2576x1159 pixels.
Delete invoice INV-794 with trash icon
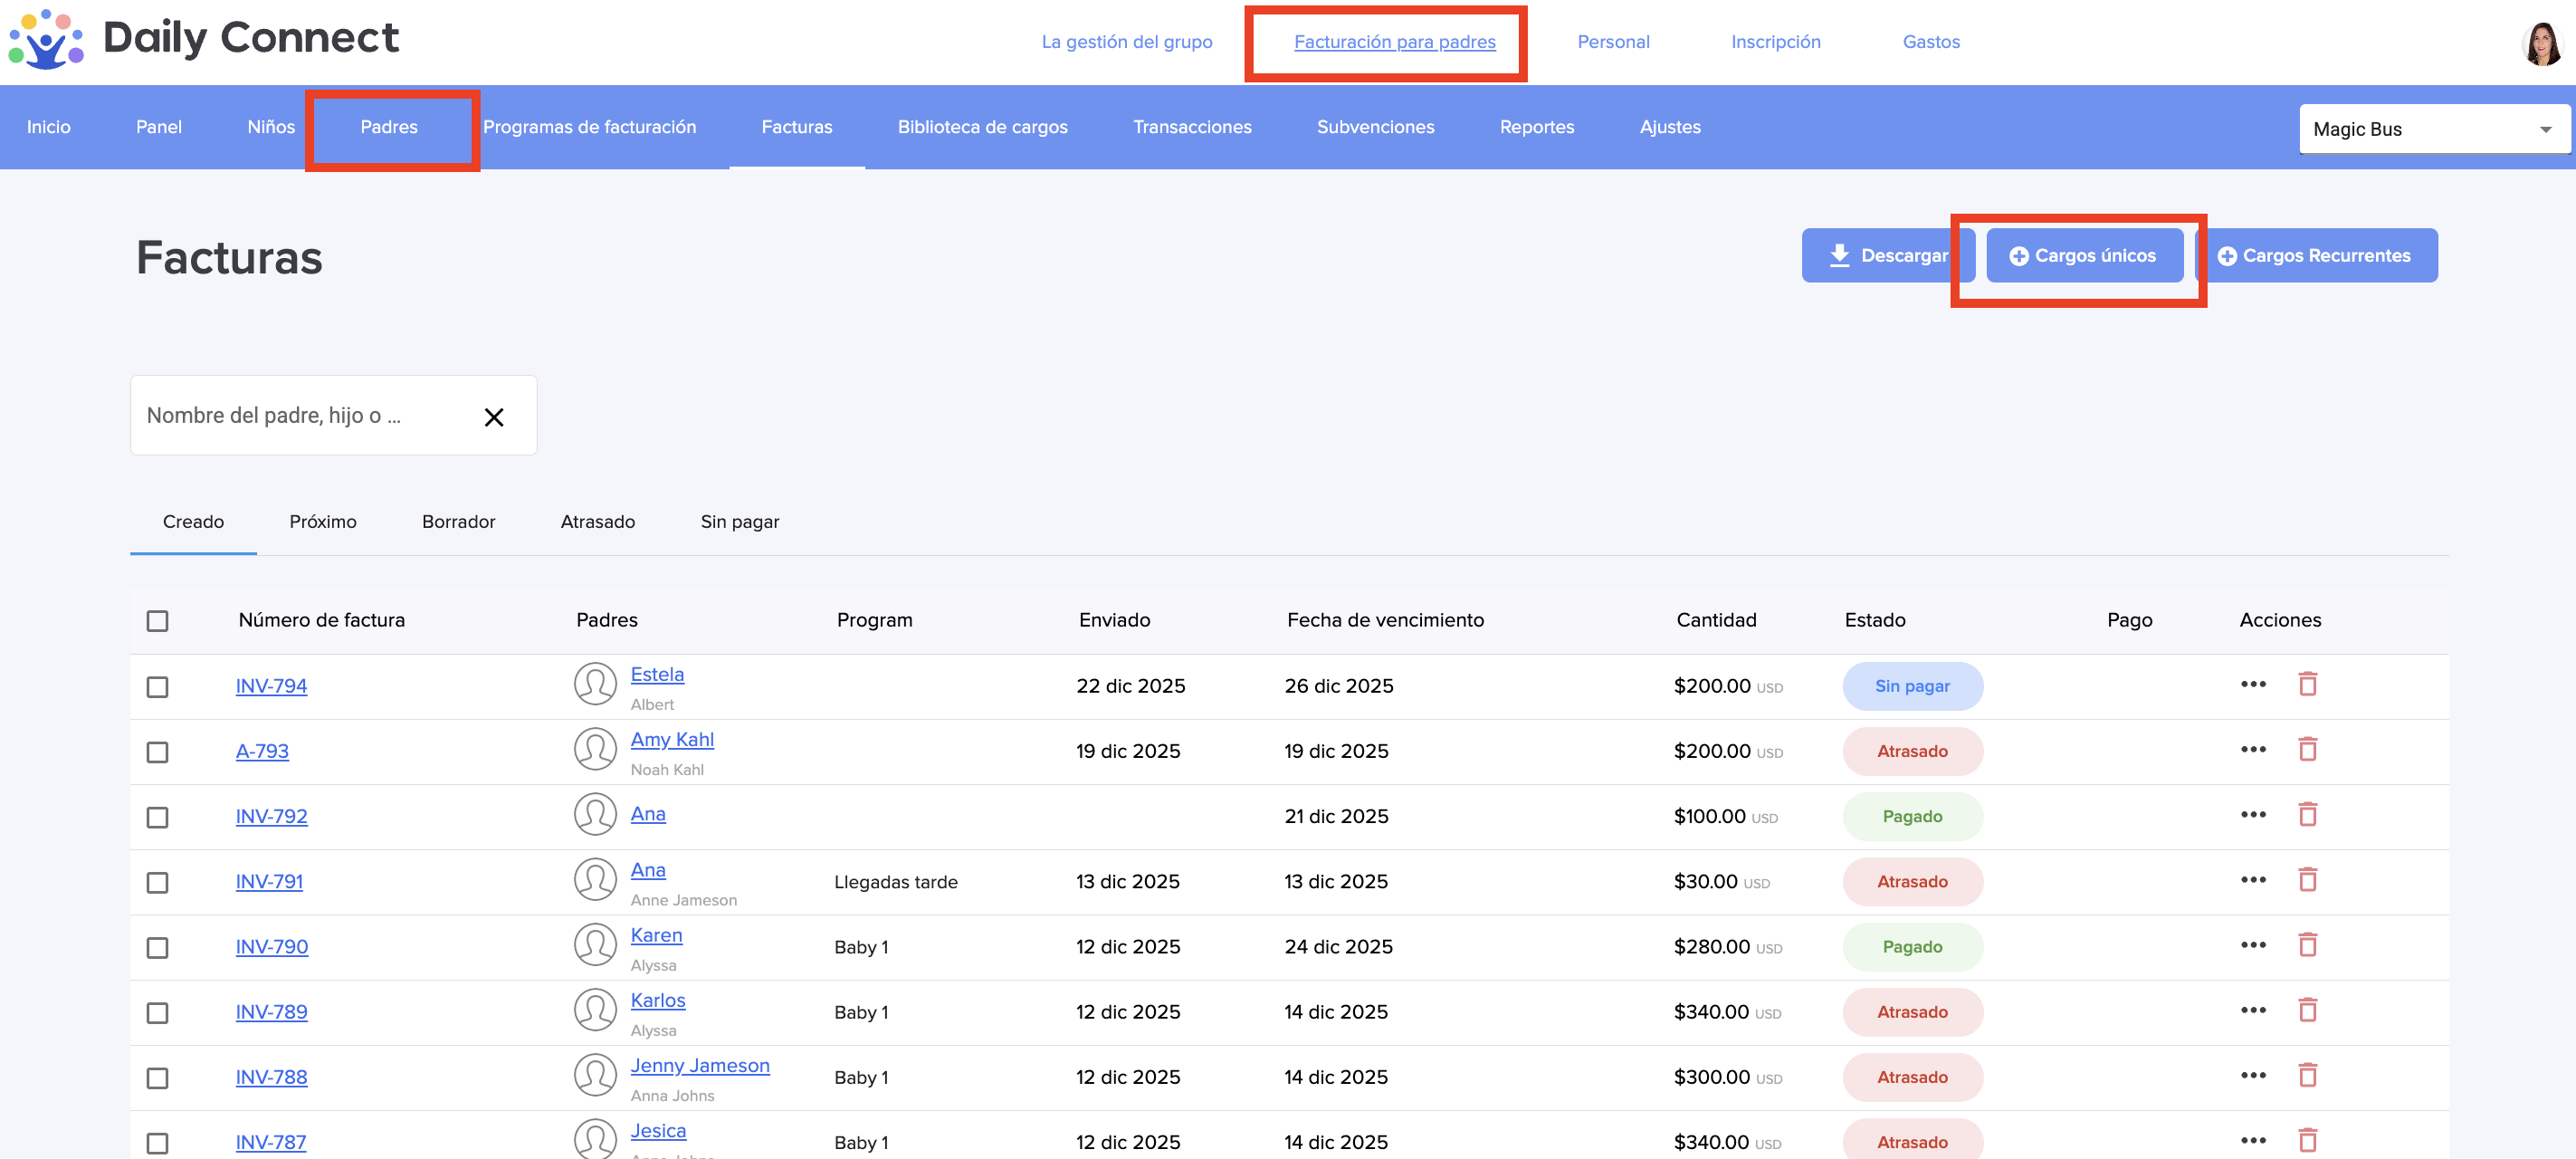2307,685
